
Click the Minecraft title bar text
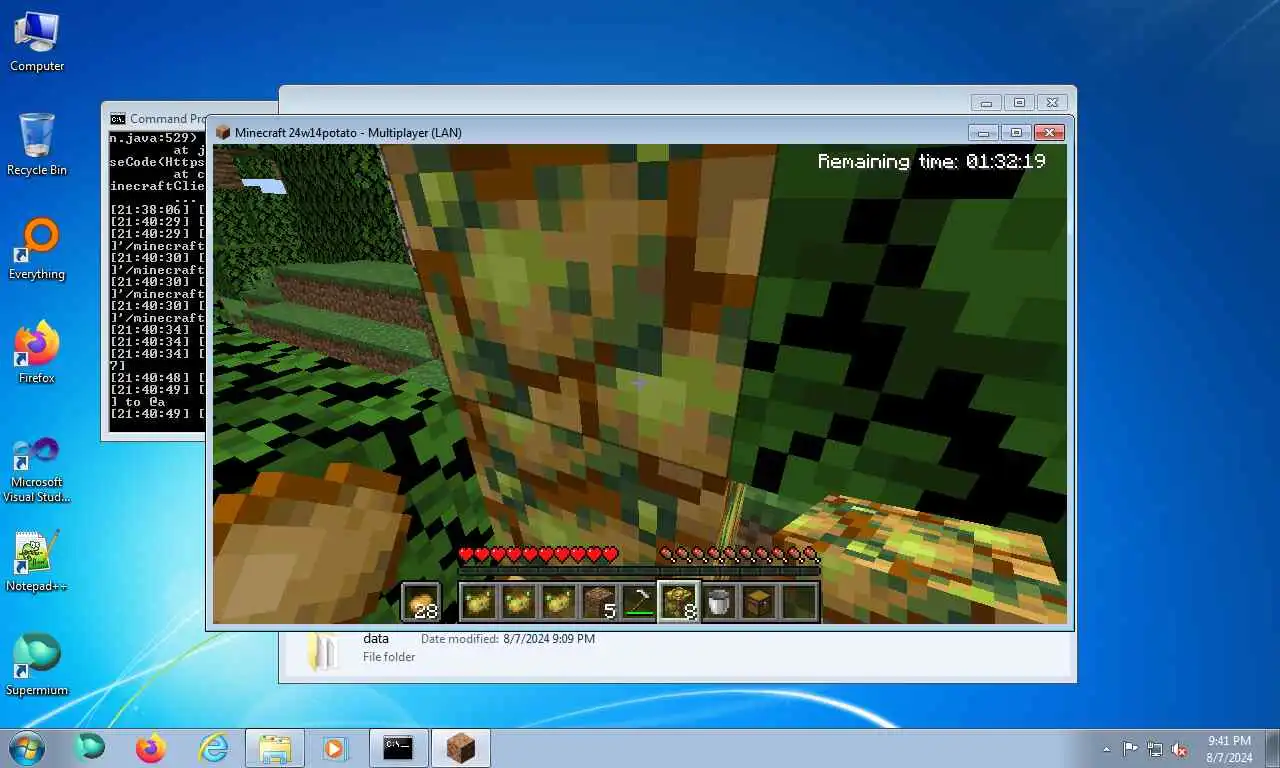tap(348, 132)
